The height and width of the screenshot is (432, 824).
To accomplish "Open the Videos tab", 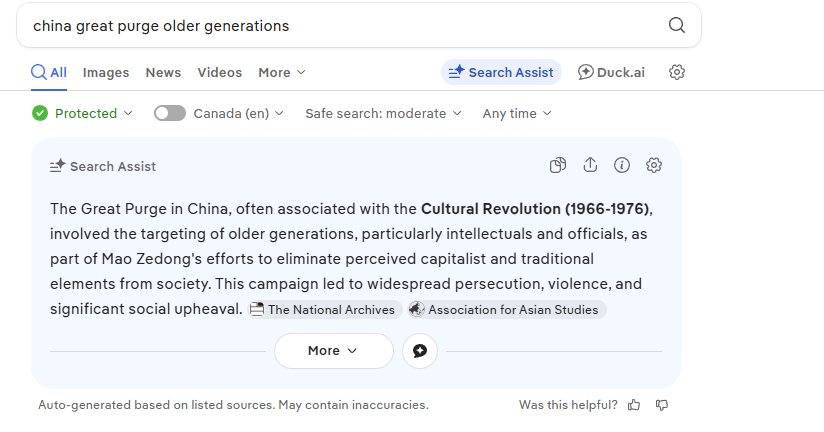I will (x=219, y=73).
